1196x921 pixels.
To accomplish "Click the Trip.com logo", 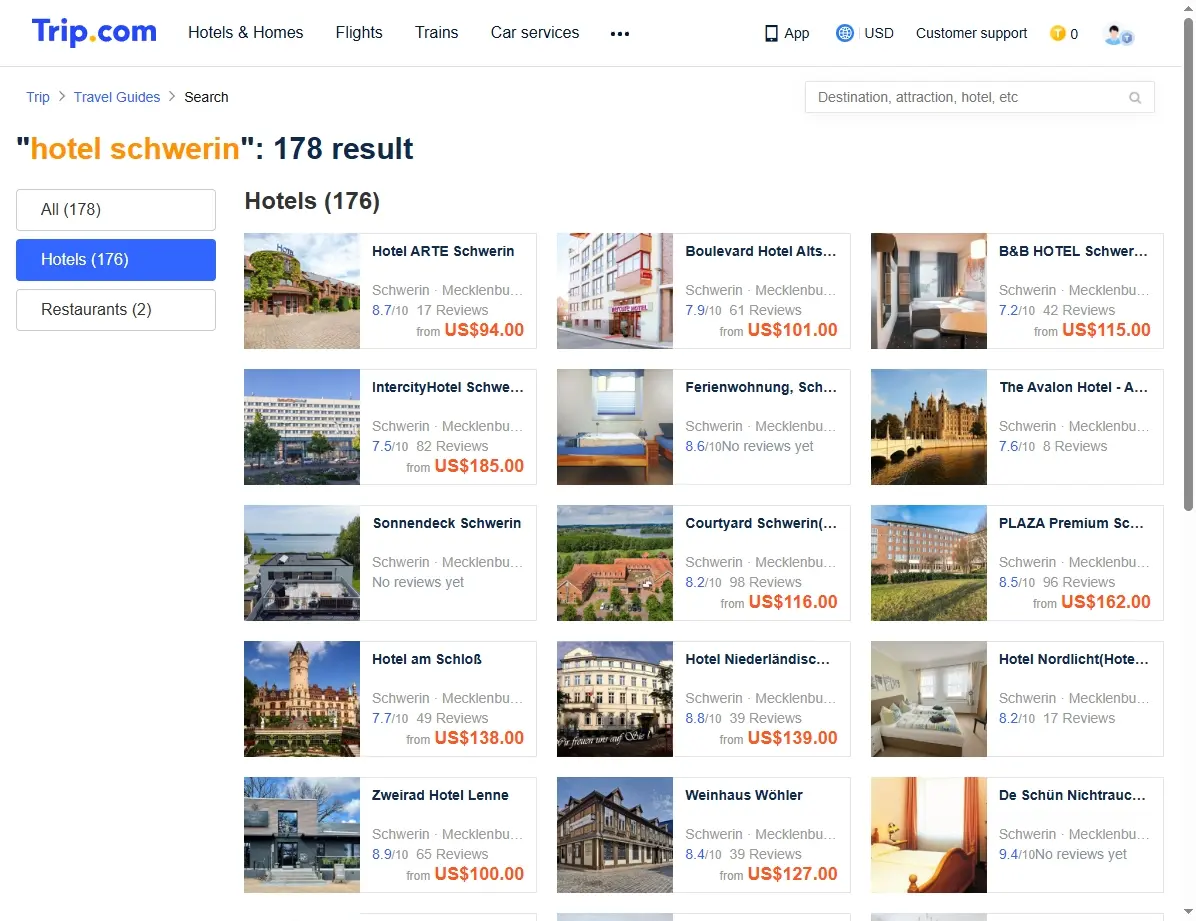I will [x=94, y=32].
